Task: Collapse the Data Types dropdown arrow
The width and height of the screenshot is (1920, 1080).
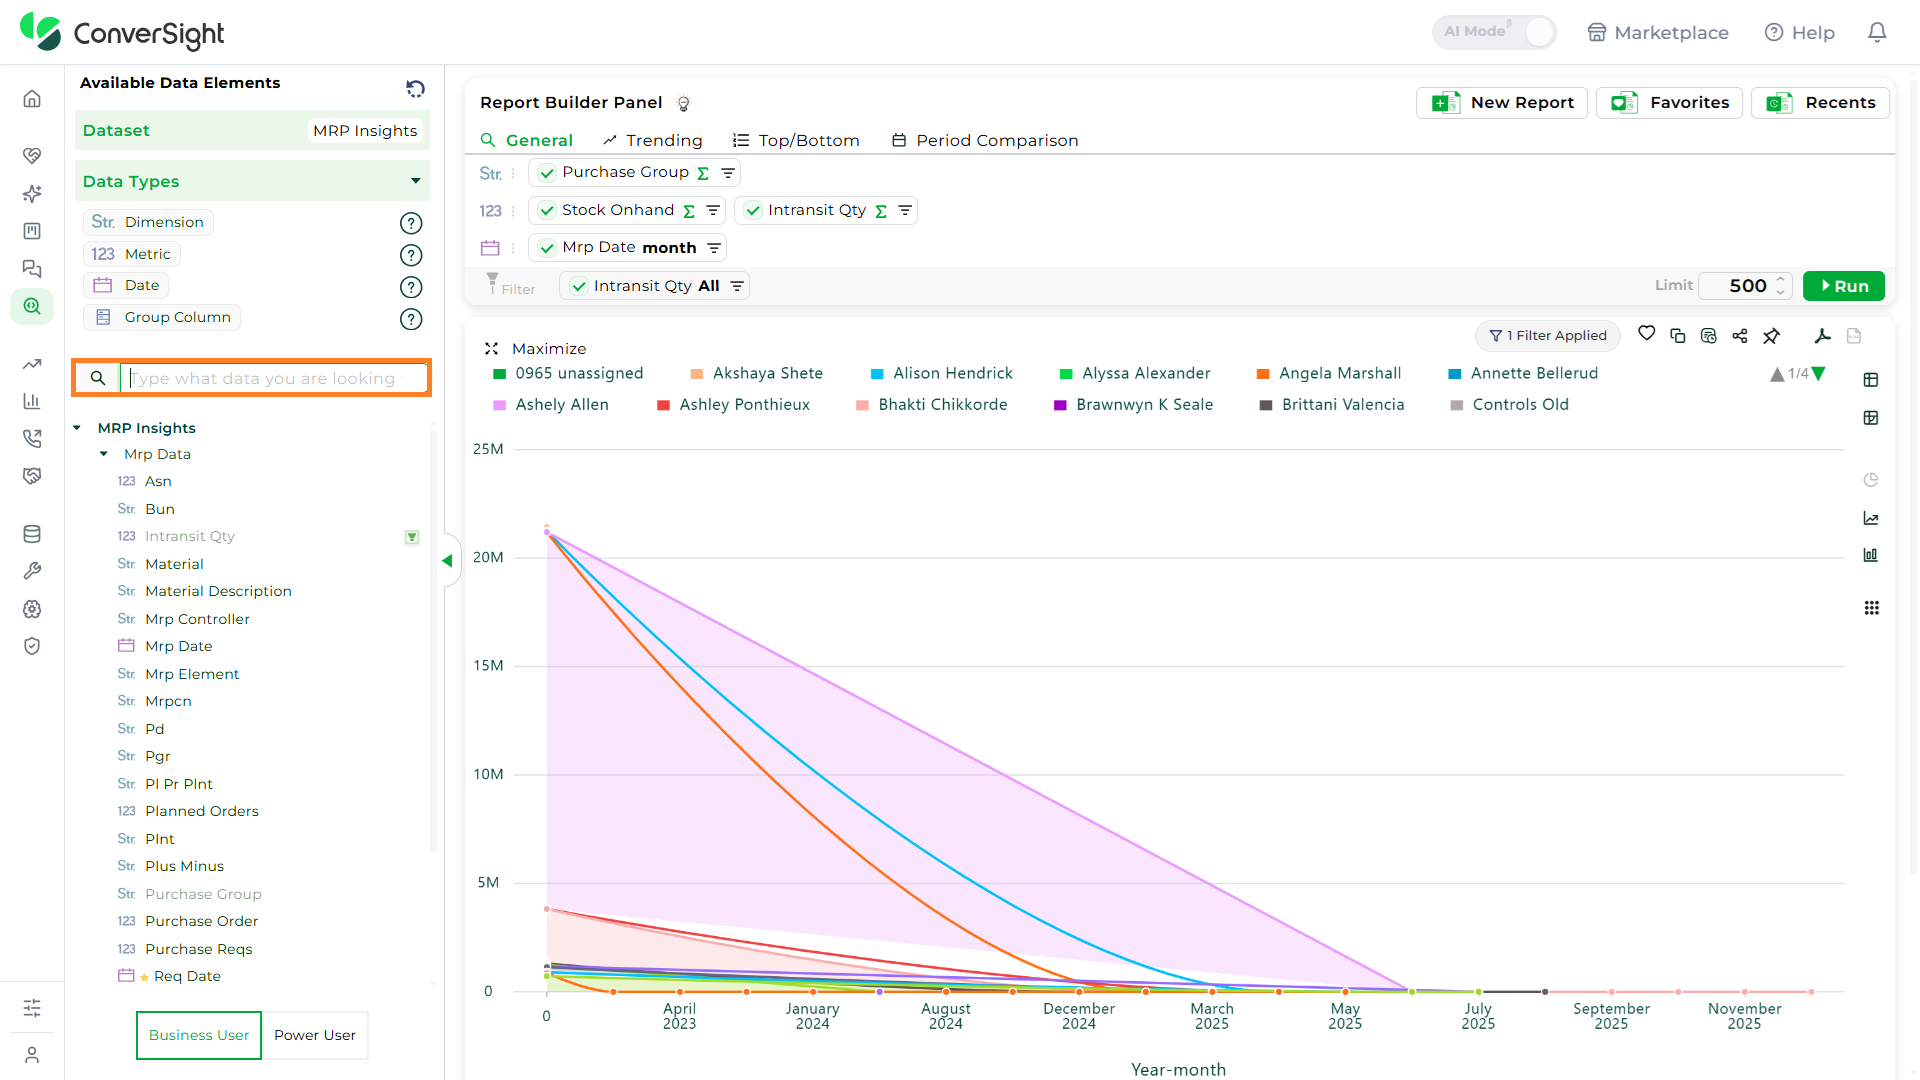Action: click(x=416, y=181)
